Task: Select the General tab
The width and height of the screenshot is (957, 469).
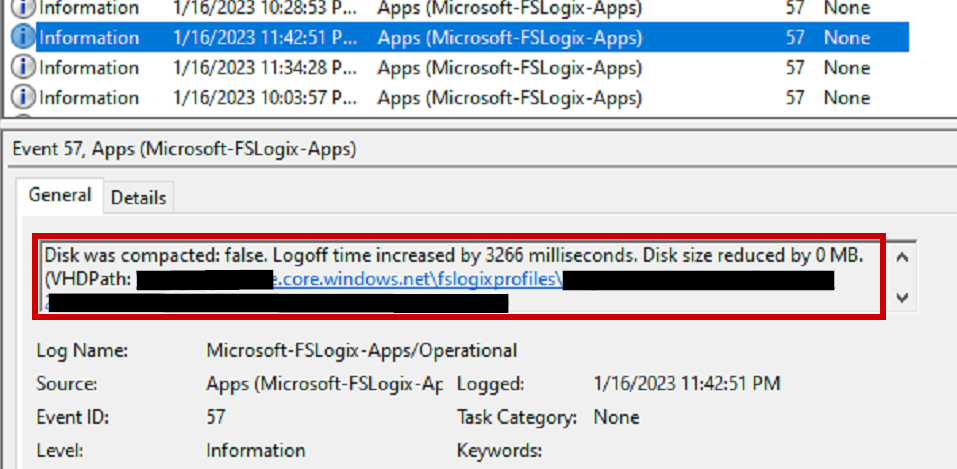Action: (60, 196)
